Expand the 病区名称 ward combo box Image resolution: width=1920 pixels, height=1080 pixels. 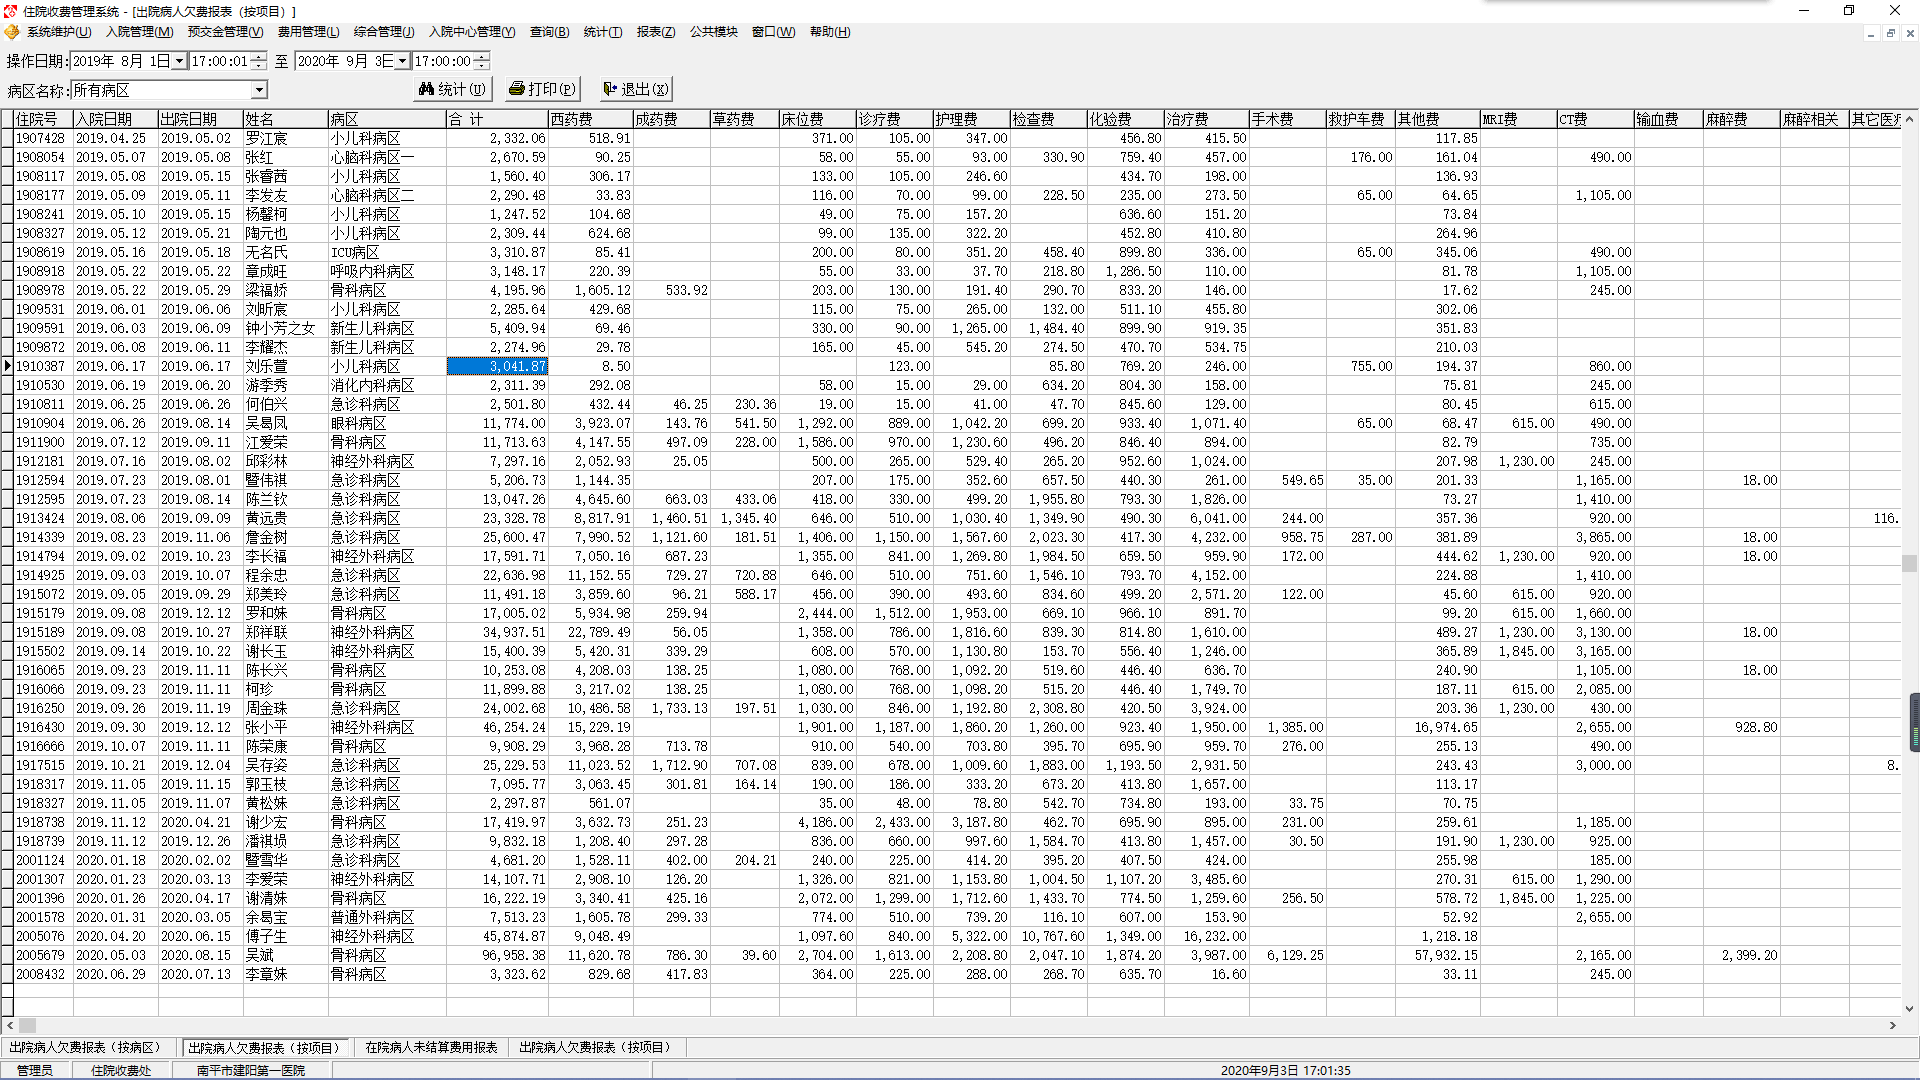coord(259,90)
